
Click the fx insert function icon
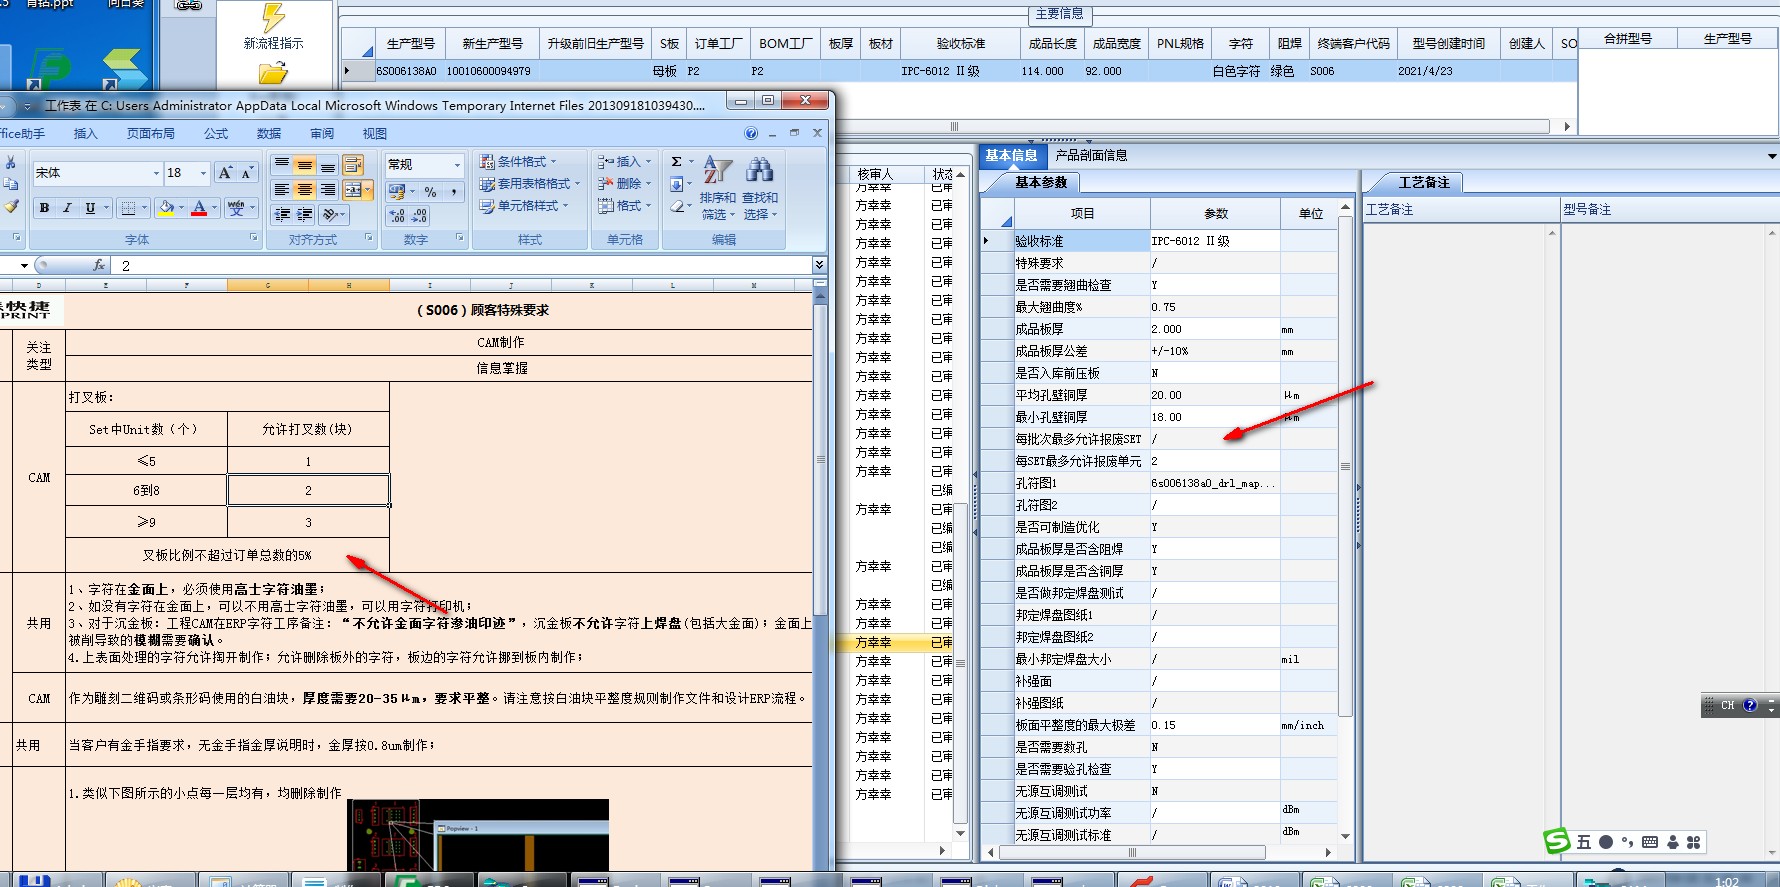99,265
